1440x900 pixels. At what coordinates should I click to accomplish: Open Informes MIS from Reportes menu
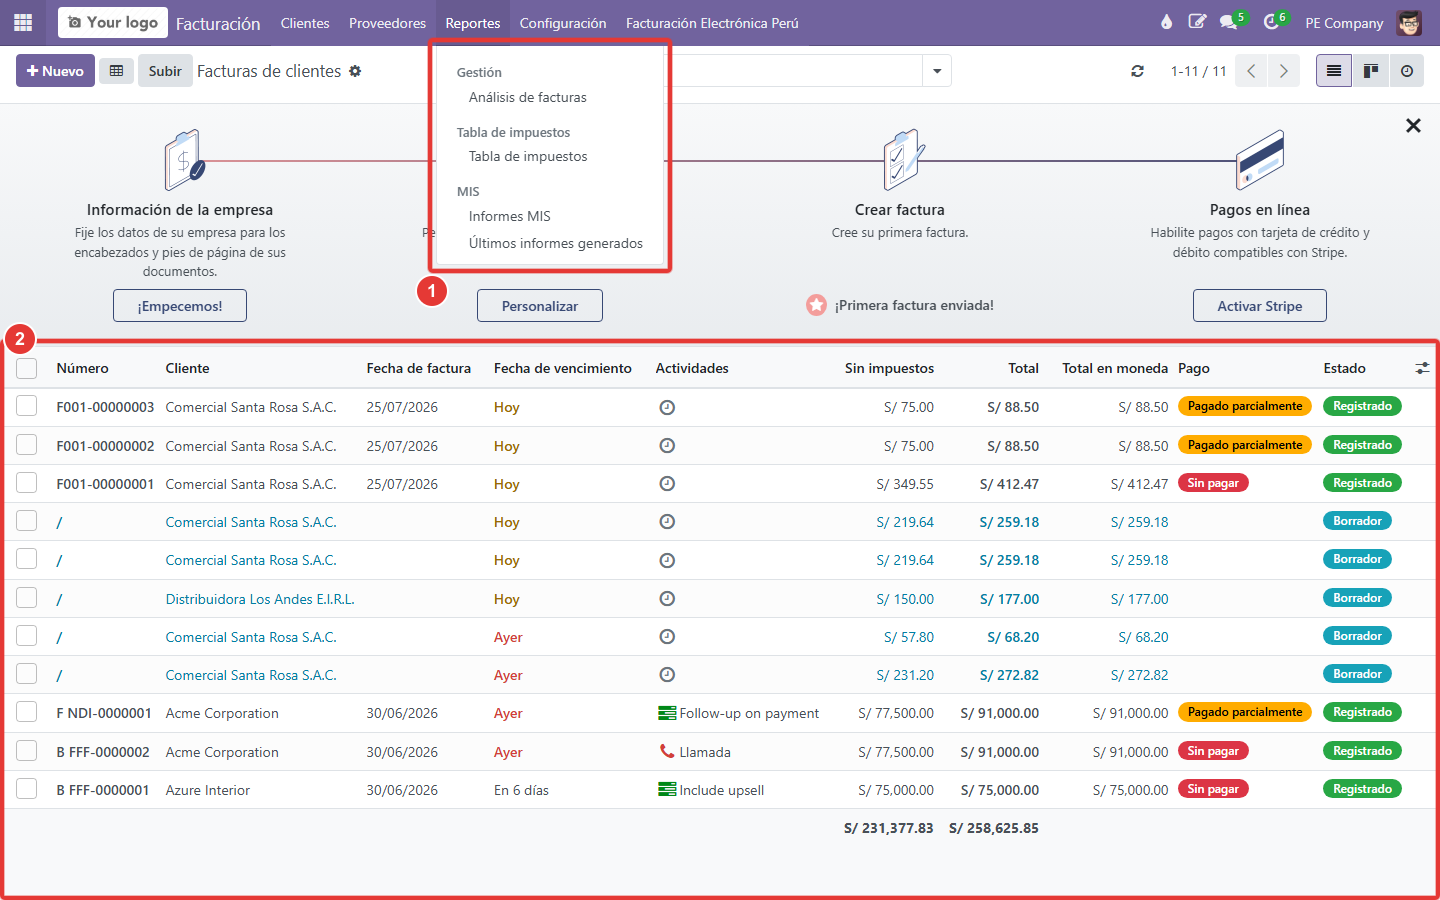coord(509,216)
